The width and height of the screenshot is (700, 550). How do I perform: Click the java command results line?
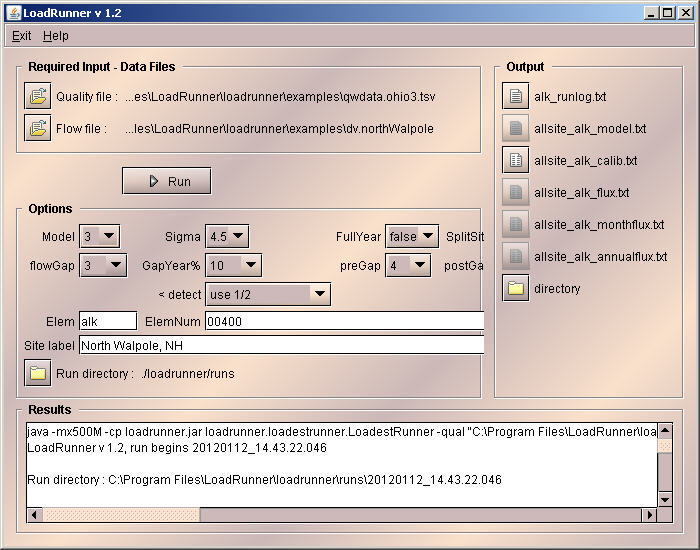[x=342, y=432]
